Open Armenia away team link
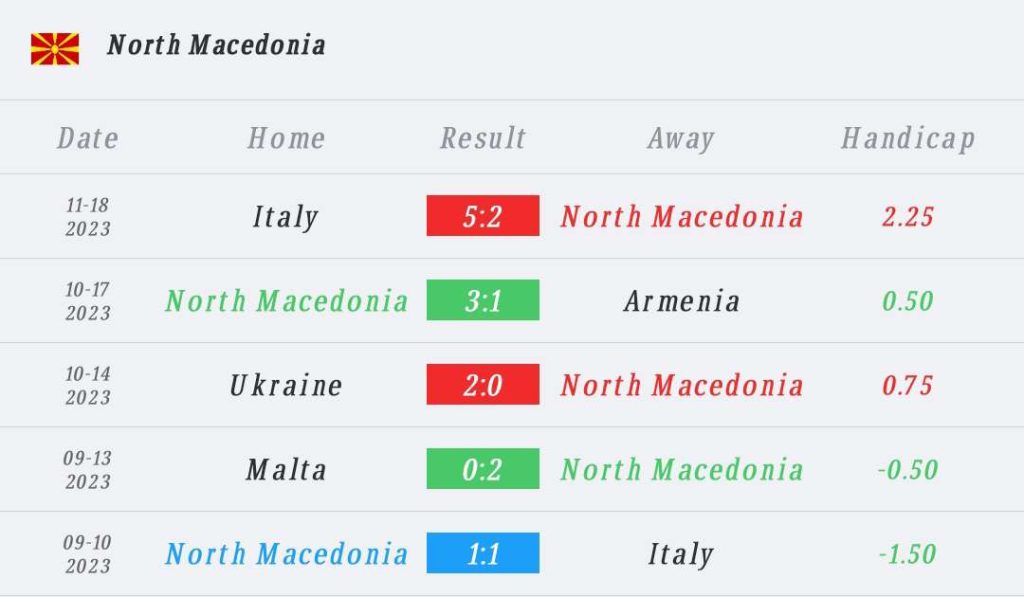Viewport: 1024px width, 597px height. (681, 301)
